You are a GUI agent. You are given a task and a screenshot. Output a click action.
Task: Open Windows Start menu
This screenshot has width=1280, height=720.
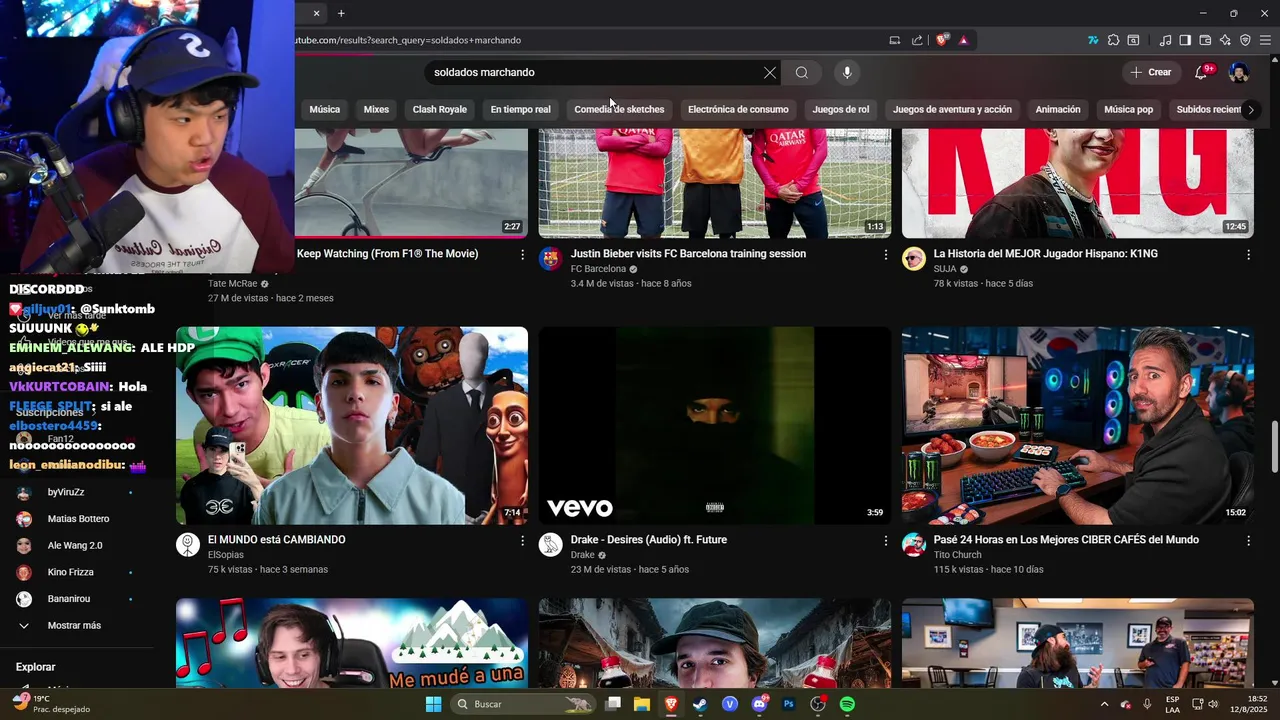pos(433,704)
